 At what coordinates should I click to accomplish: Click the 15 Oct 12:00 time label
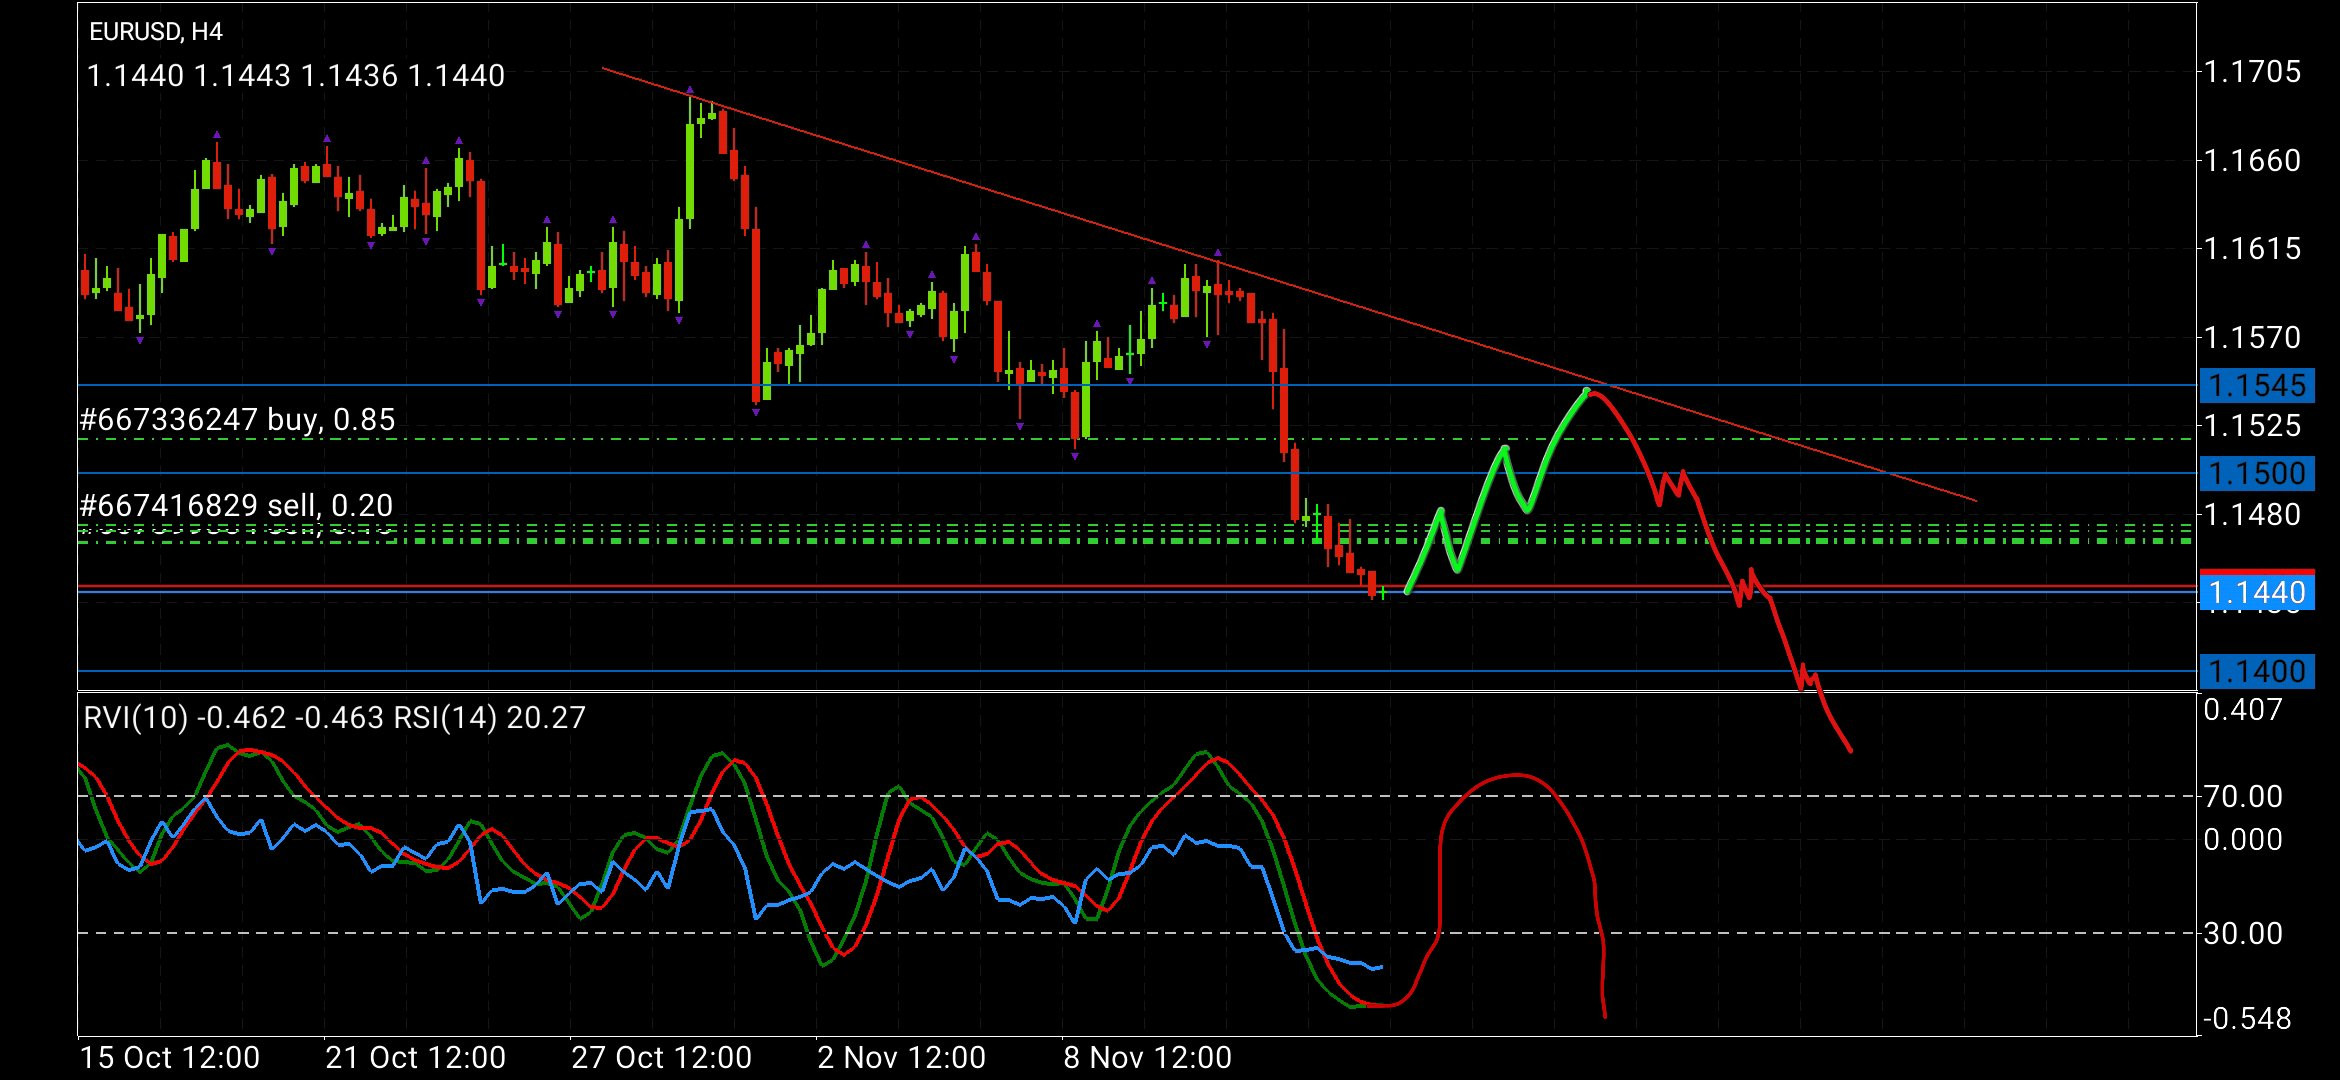(170, 1058)
